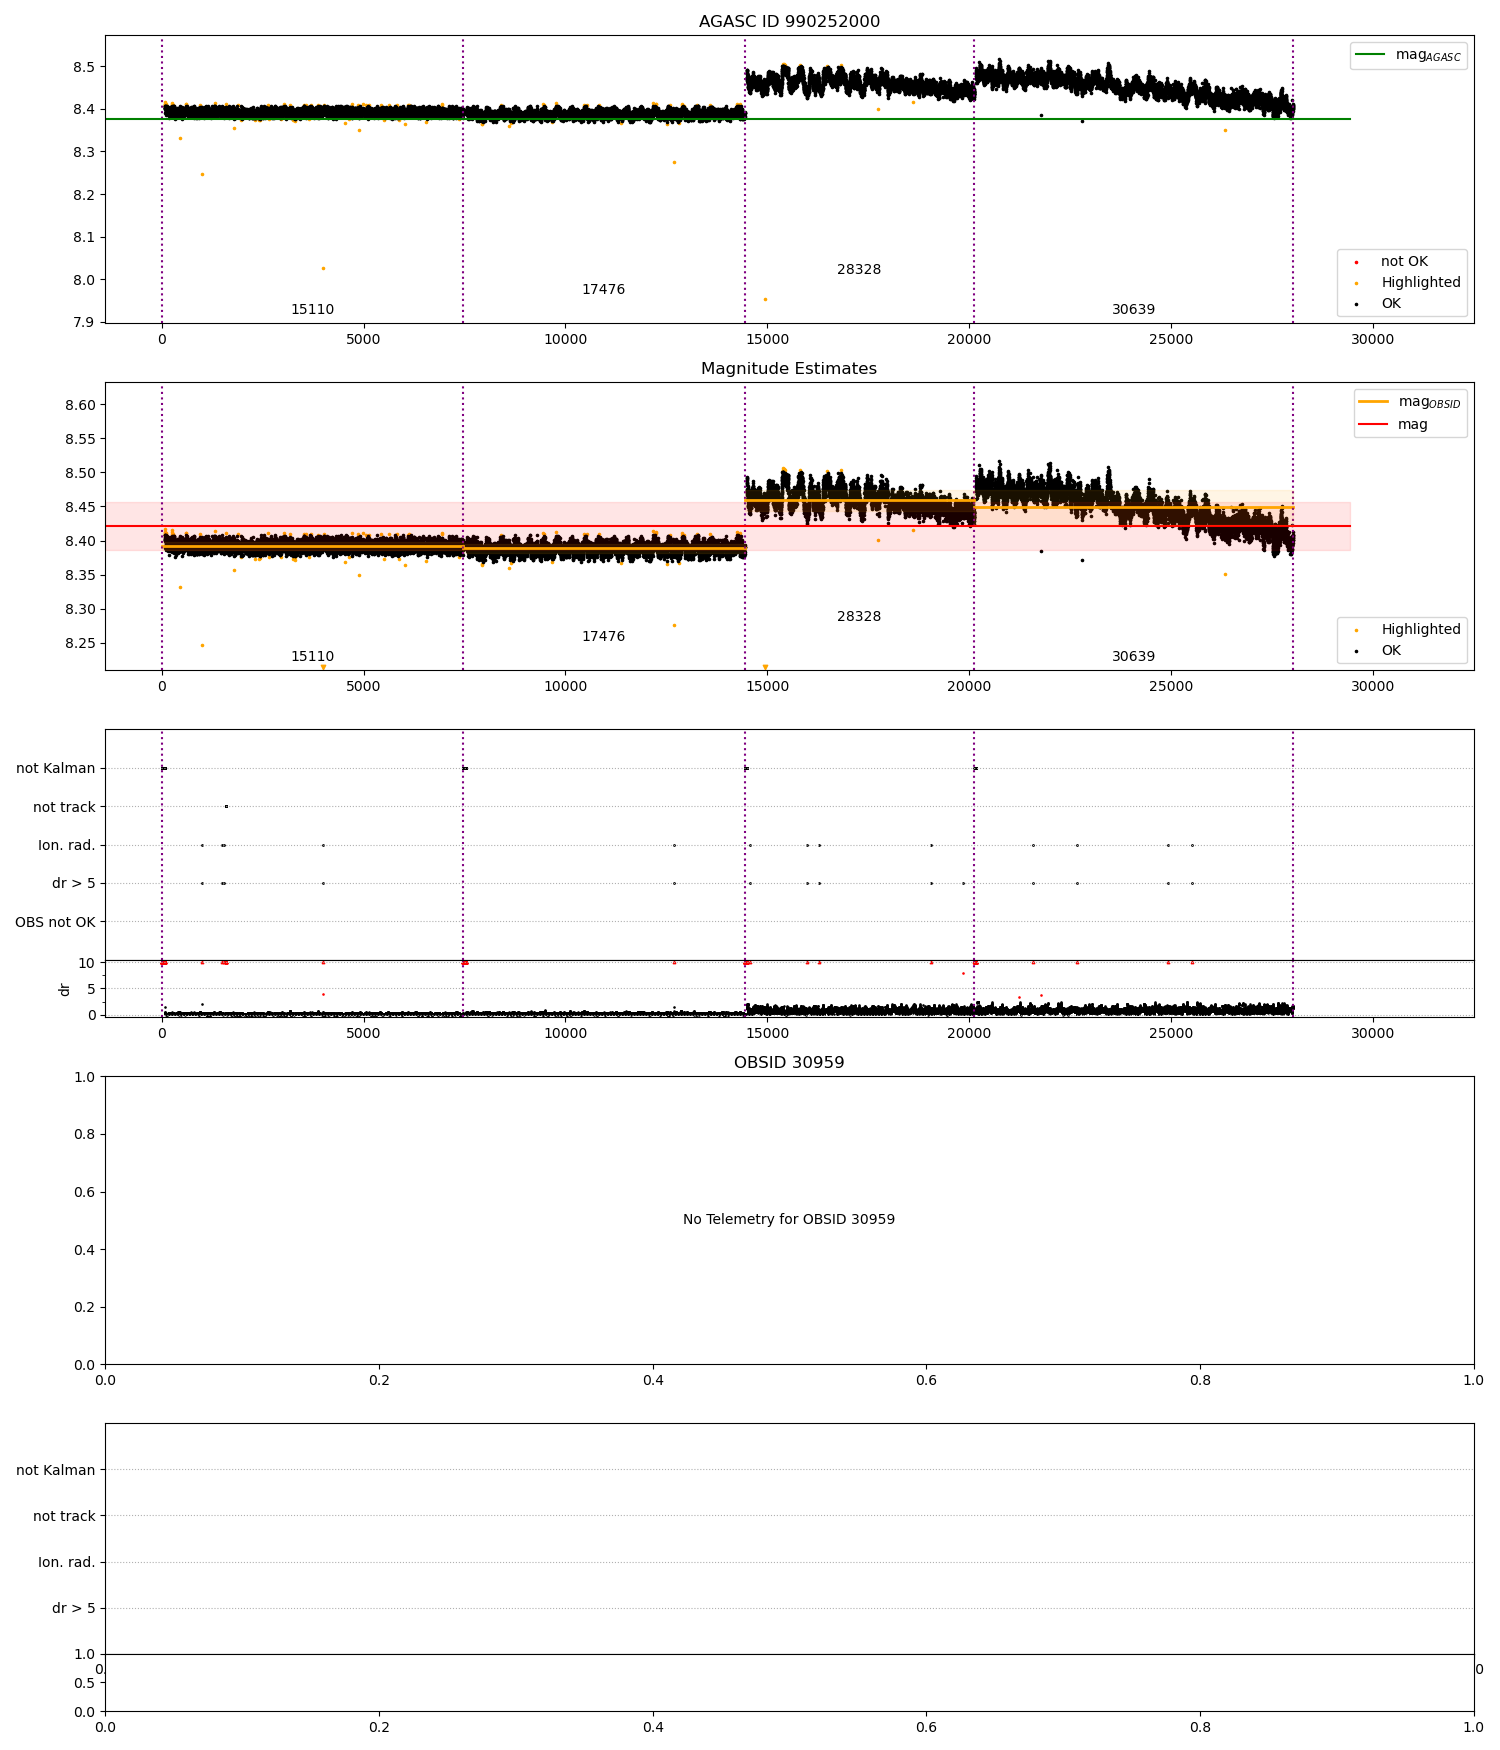Click 'not track' label in the bottom plot
This screenshot has width=1500, height=1750.
64,1517
